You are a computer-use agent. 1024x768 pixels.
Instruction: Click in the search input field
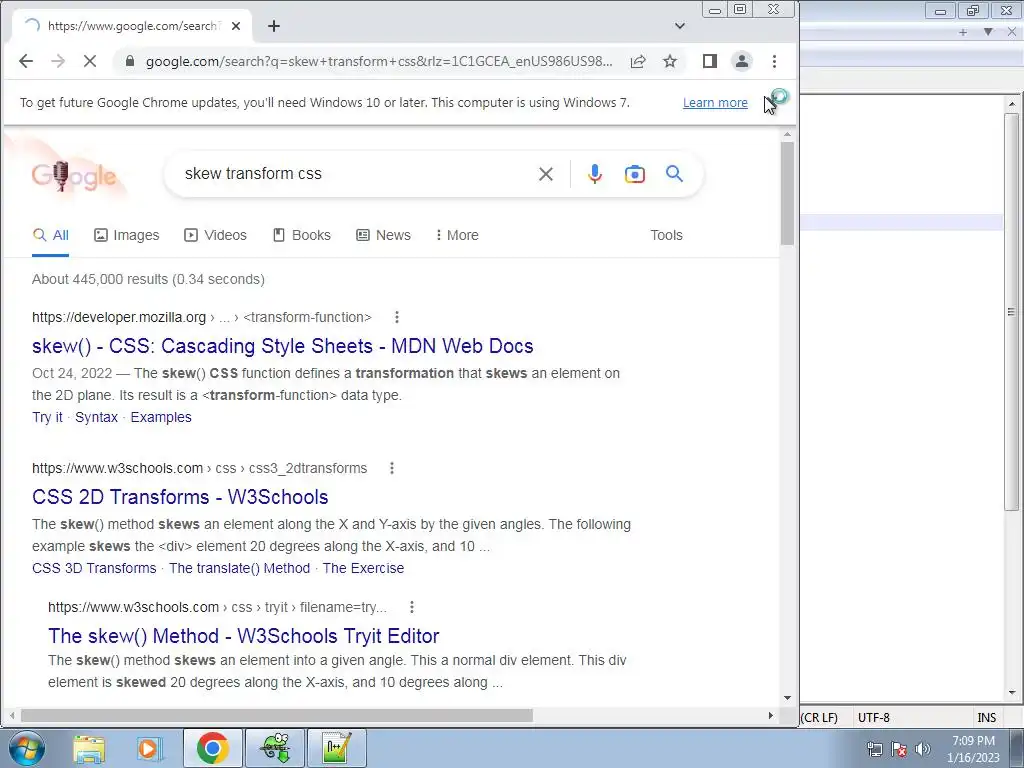[x=353, y=174]
